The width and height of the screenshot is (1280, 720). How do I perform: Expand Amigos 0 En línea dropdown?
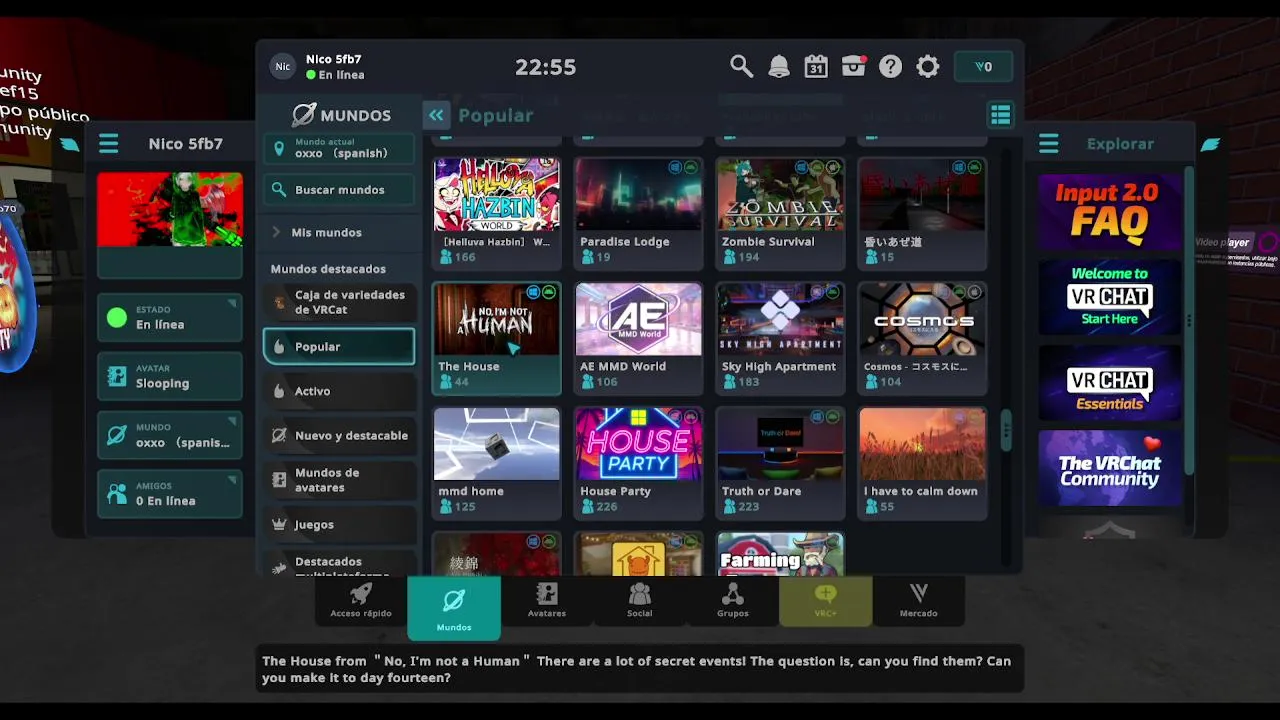click(170, 494)
